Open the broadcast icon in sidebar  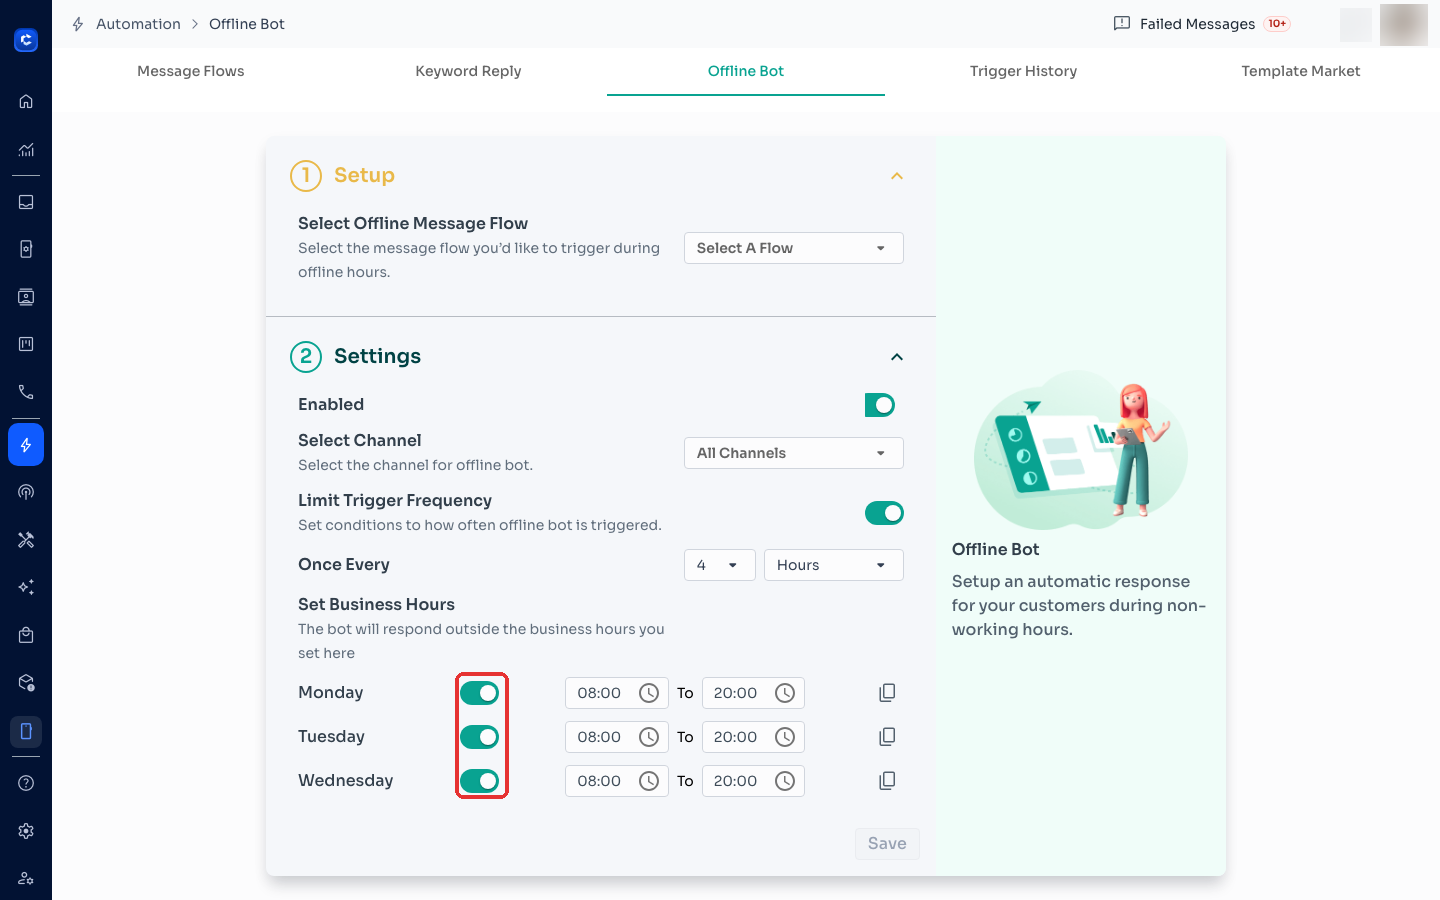[x=26, y=492]
